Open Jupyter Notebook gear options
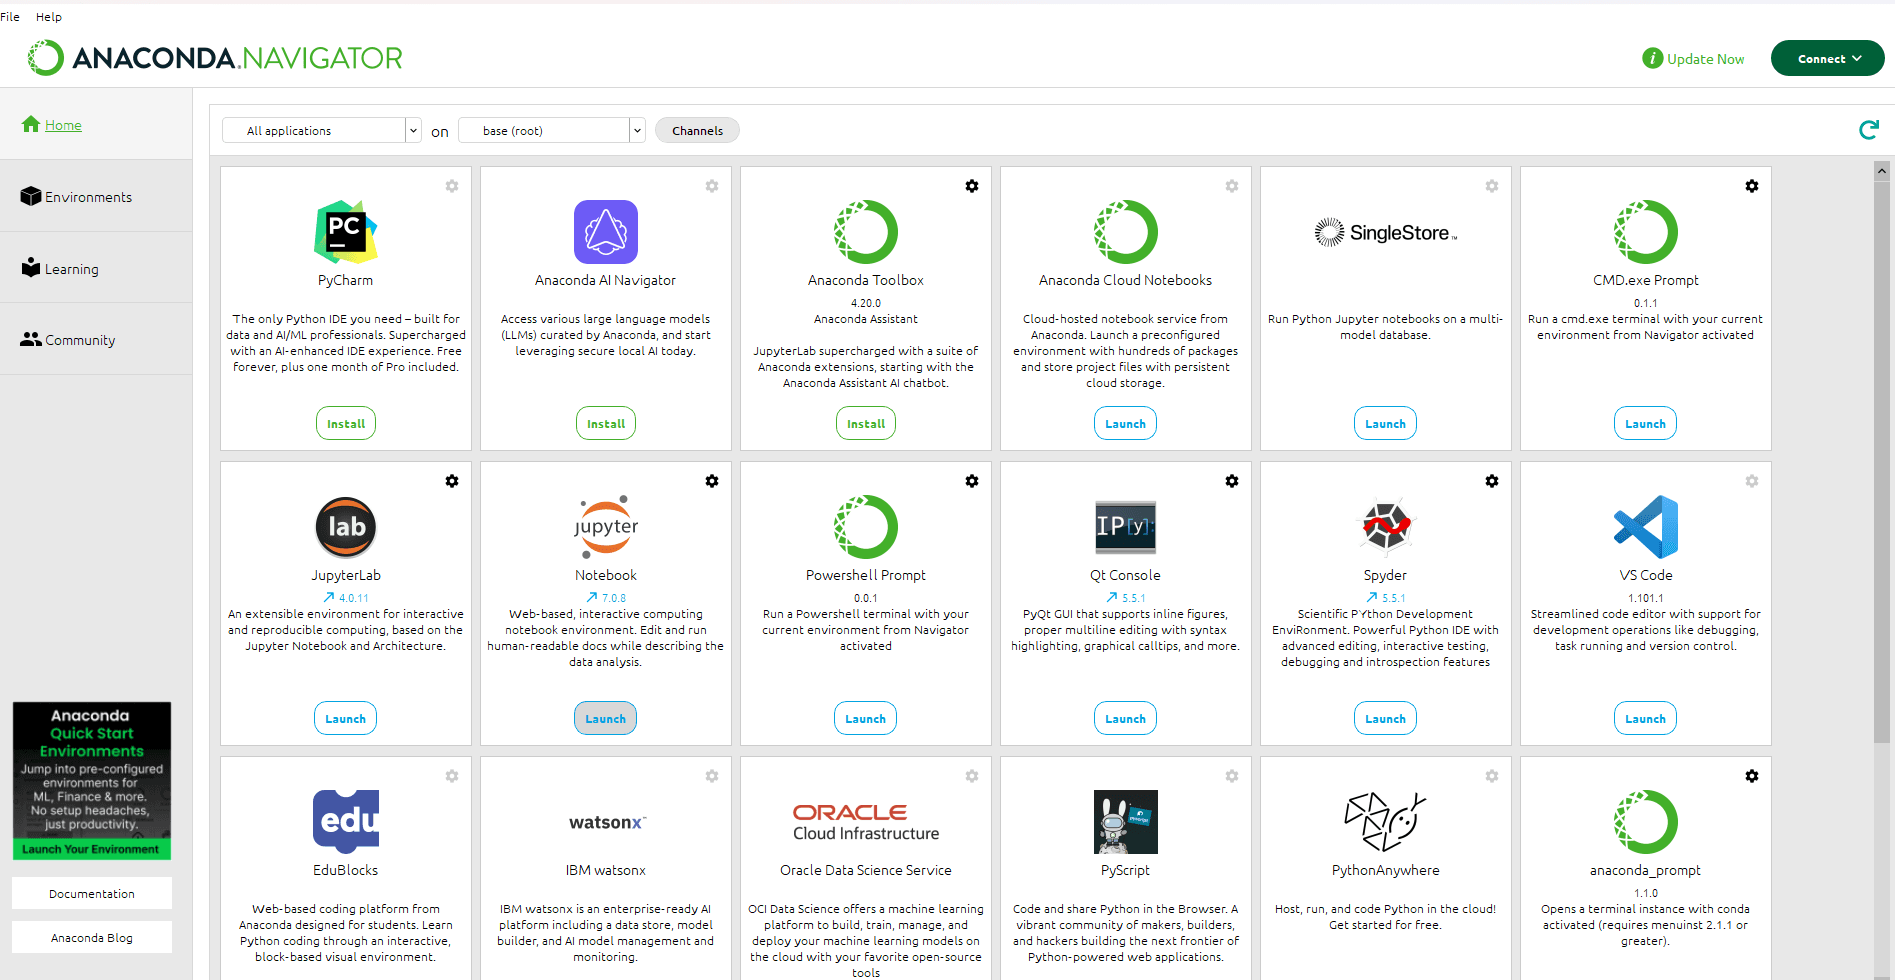Image resolution: width=1895 pixels, height=980 pixels. 712,481
